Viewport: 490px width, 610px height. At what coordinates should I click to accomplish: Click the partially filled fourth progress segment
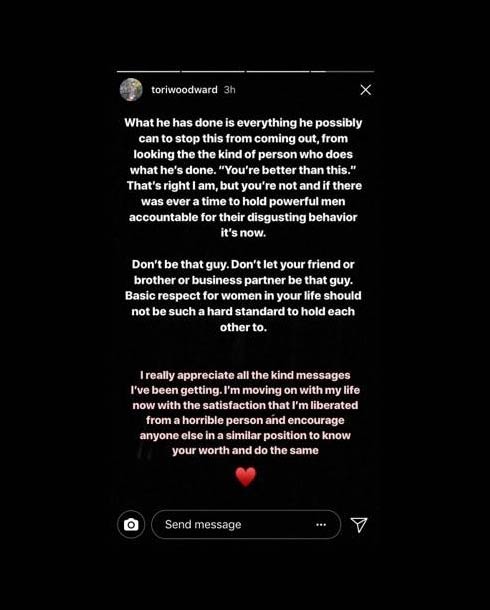point(343,72)
